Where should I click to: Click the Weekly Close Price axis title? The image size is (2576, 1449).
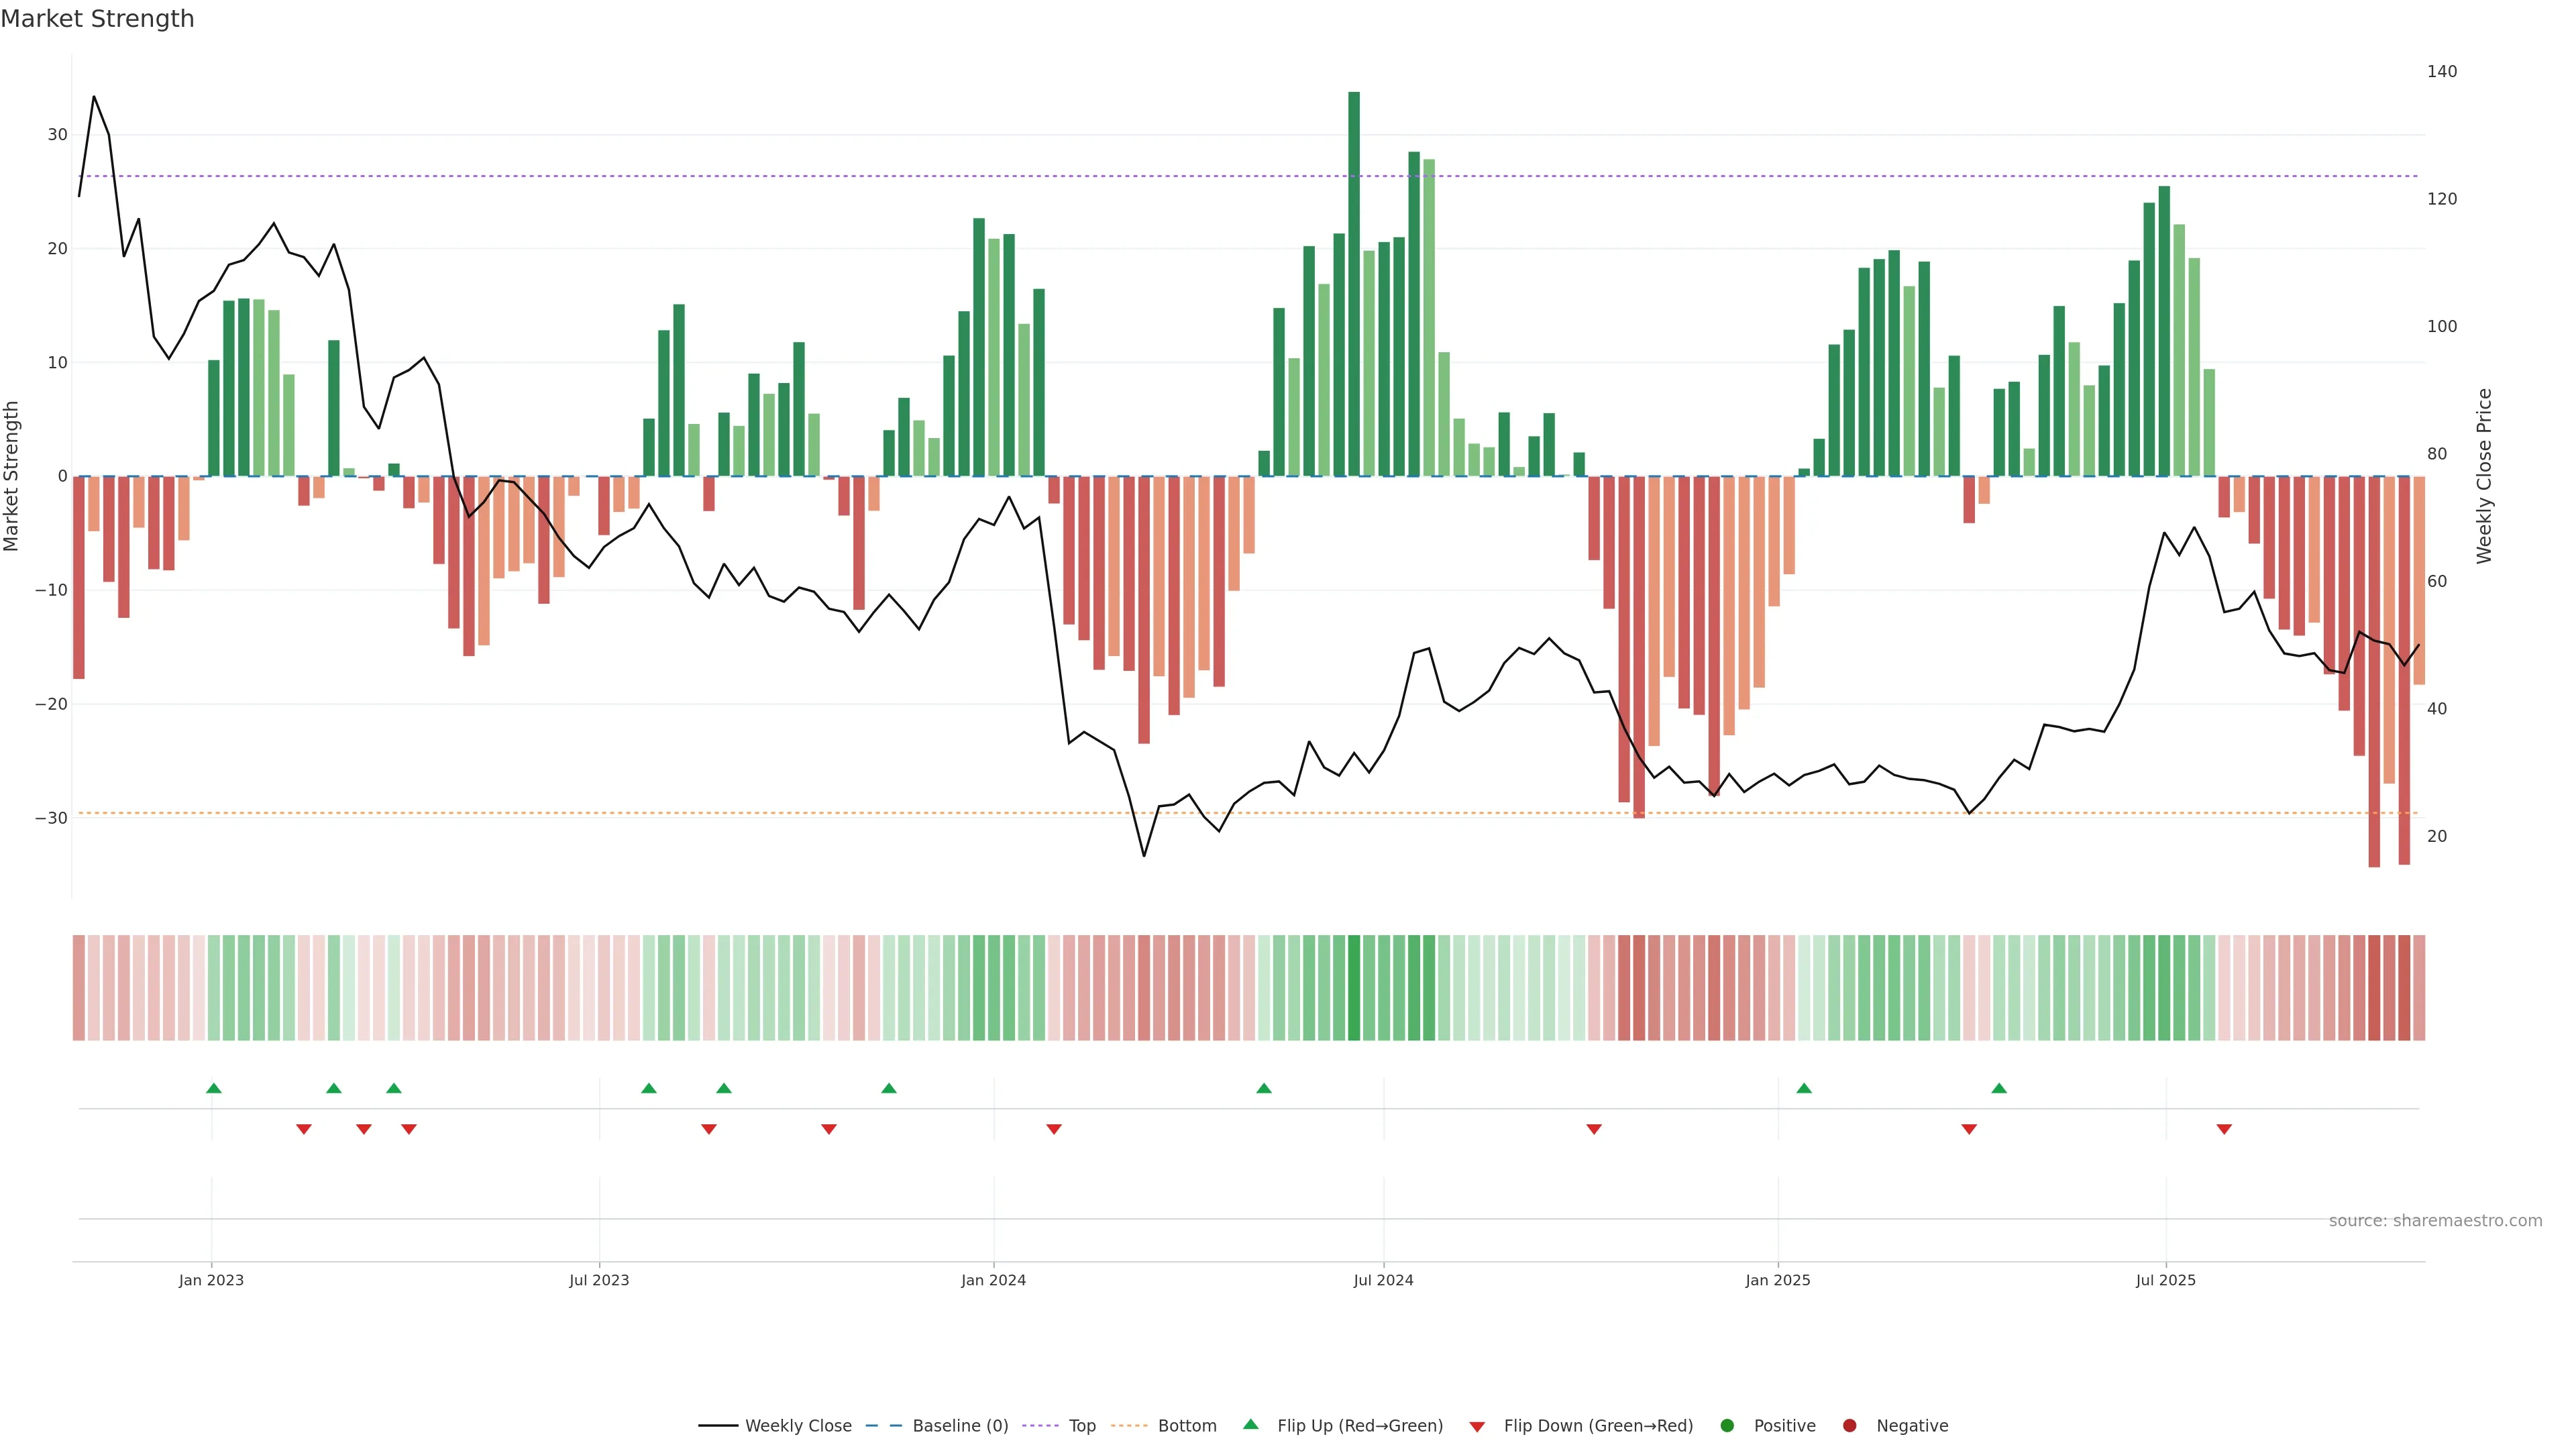coord(2484,476)
